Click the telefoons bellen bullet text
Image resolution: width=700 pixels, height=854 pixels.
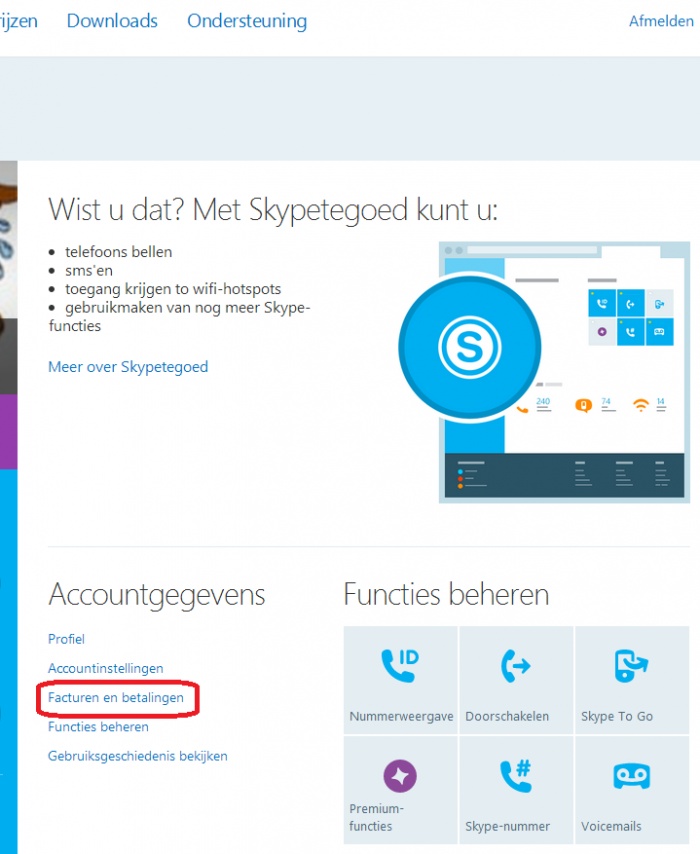[119, 252]
